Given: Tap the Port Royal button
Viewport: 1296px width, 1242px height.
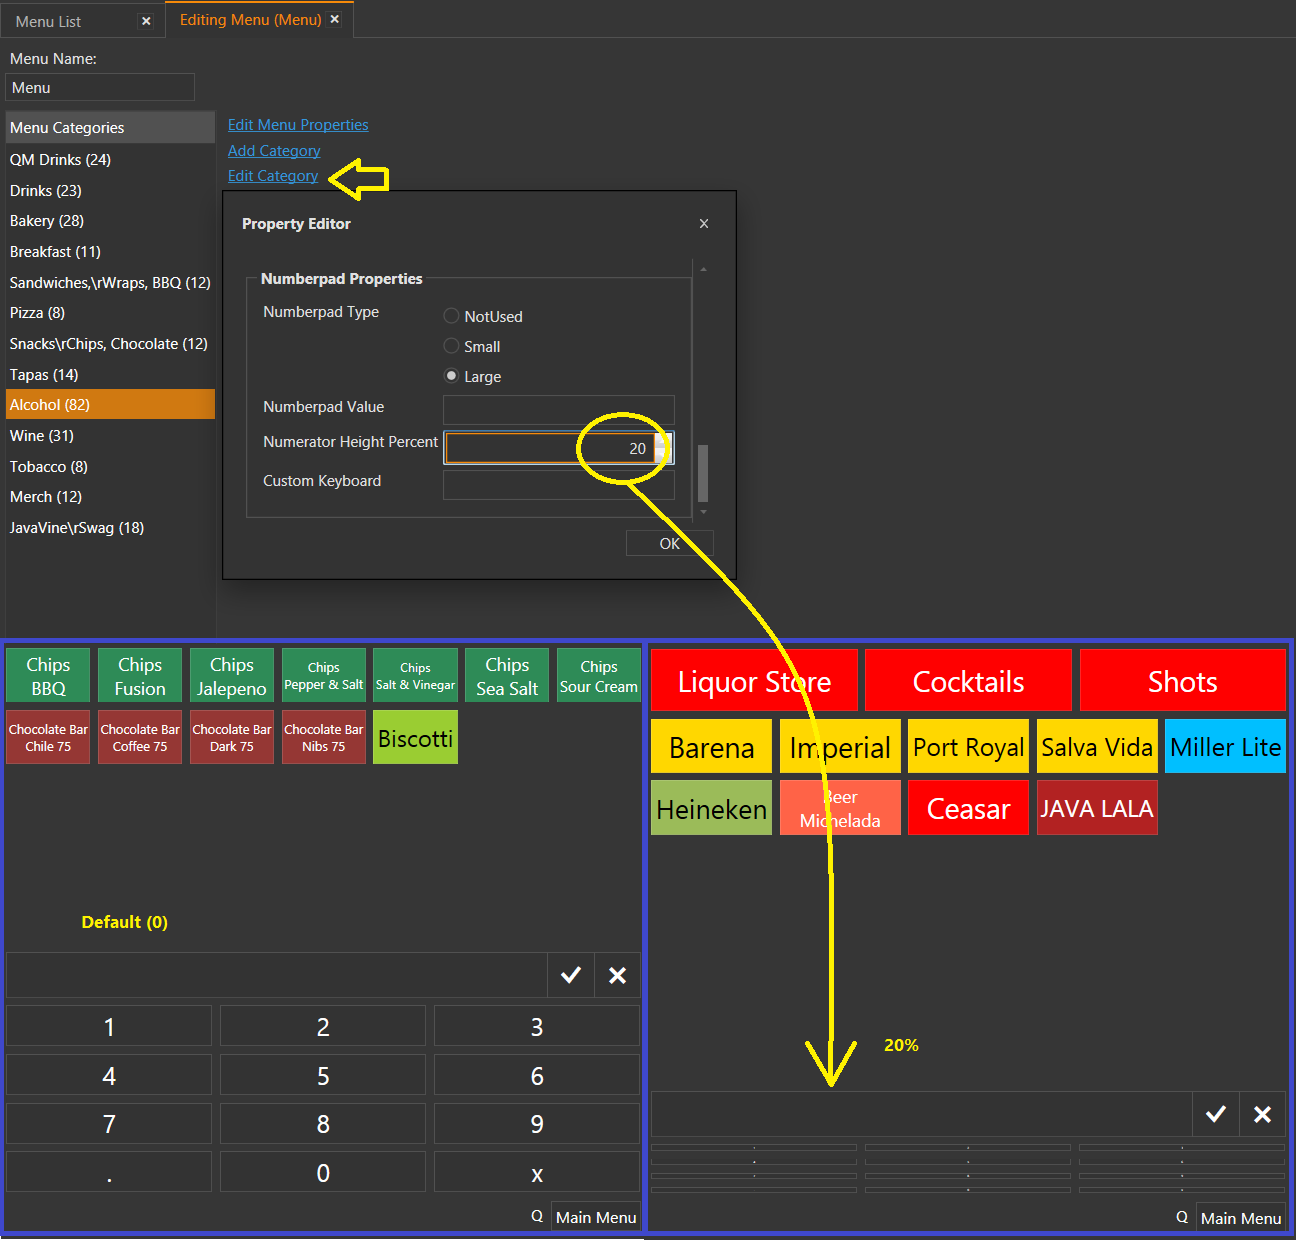Looking at the screenshot, I should coord(968,747).
